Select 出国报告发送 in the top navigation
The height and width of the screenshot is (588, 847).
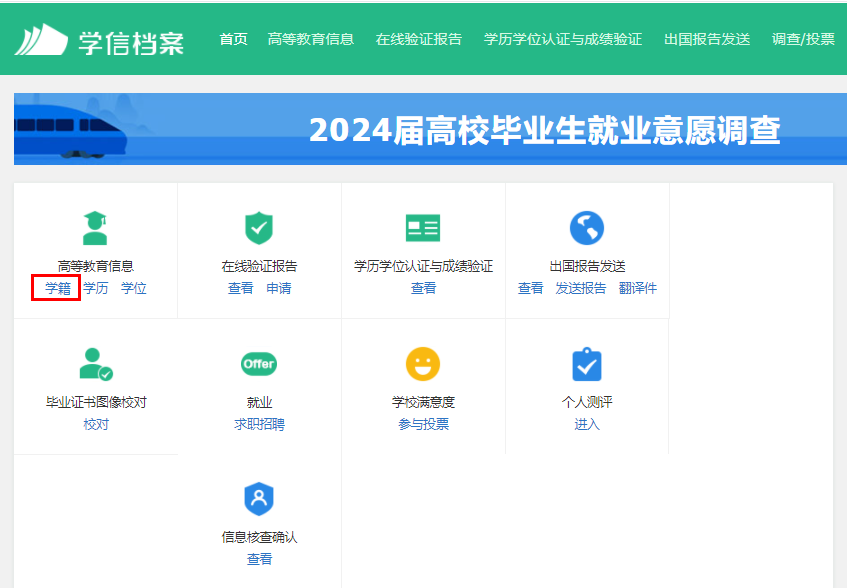click(707, 39)
